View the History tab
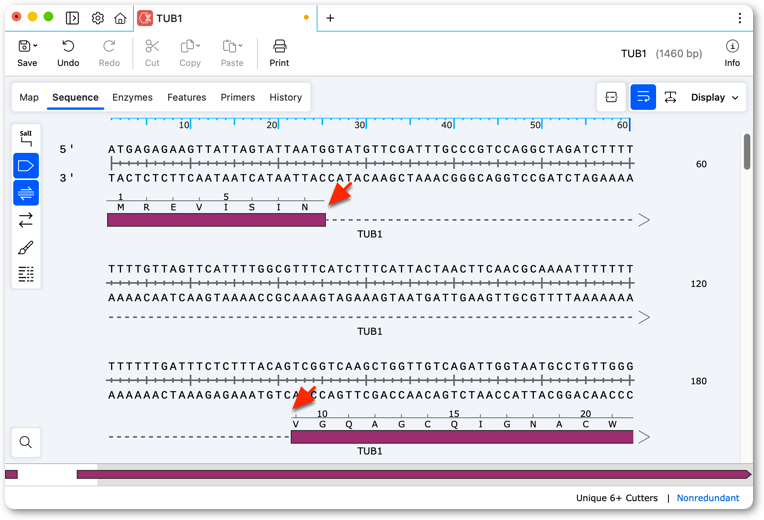764x520 pixels. coord(286,97)
